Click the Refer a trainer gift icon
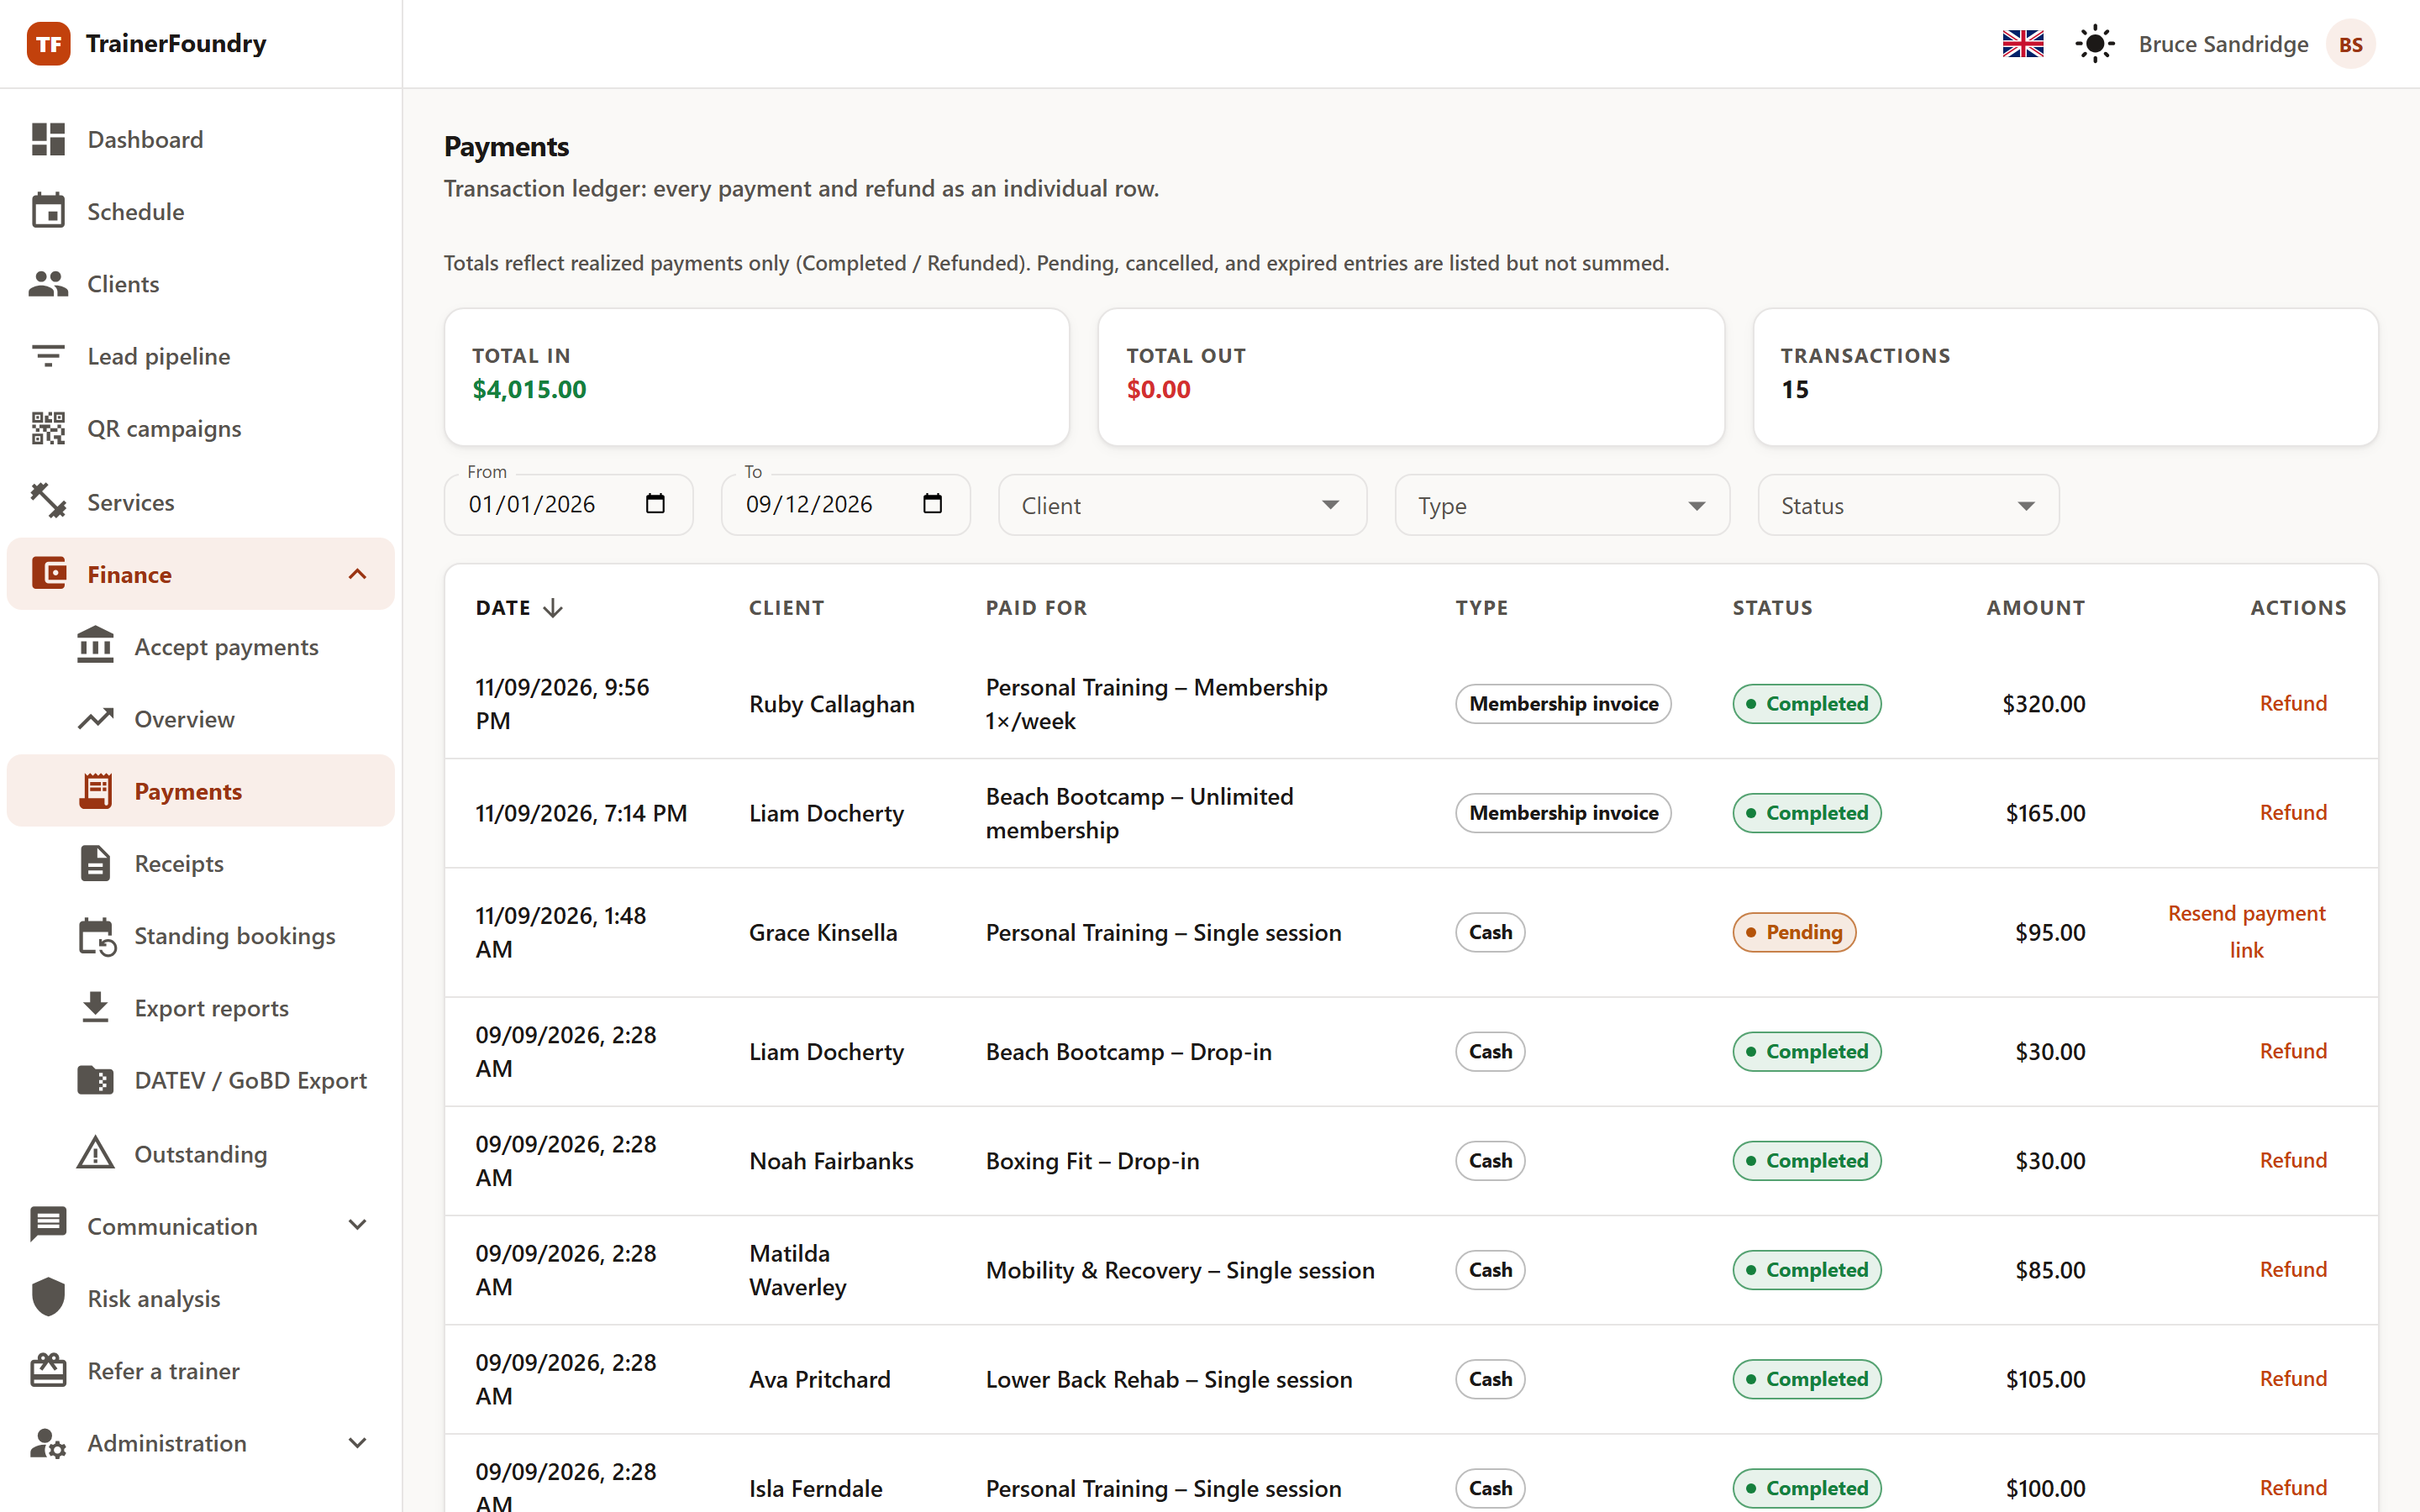Viewport: 2420px width, 1512px height. click(x=48, y=1370)
